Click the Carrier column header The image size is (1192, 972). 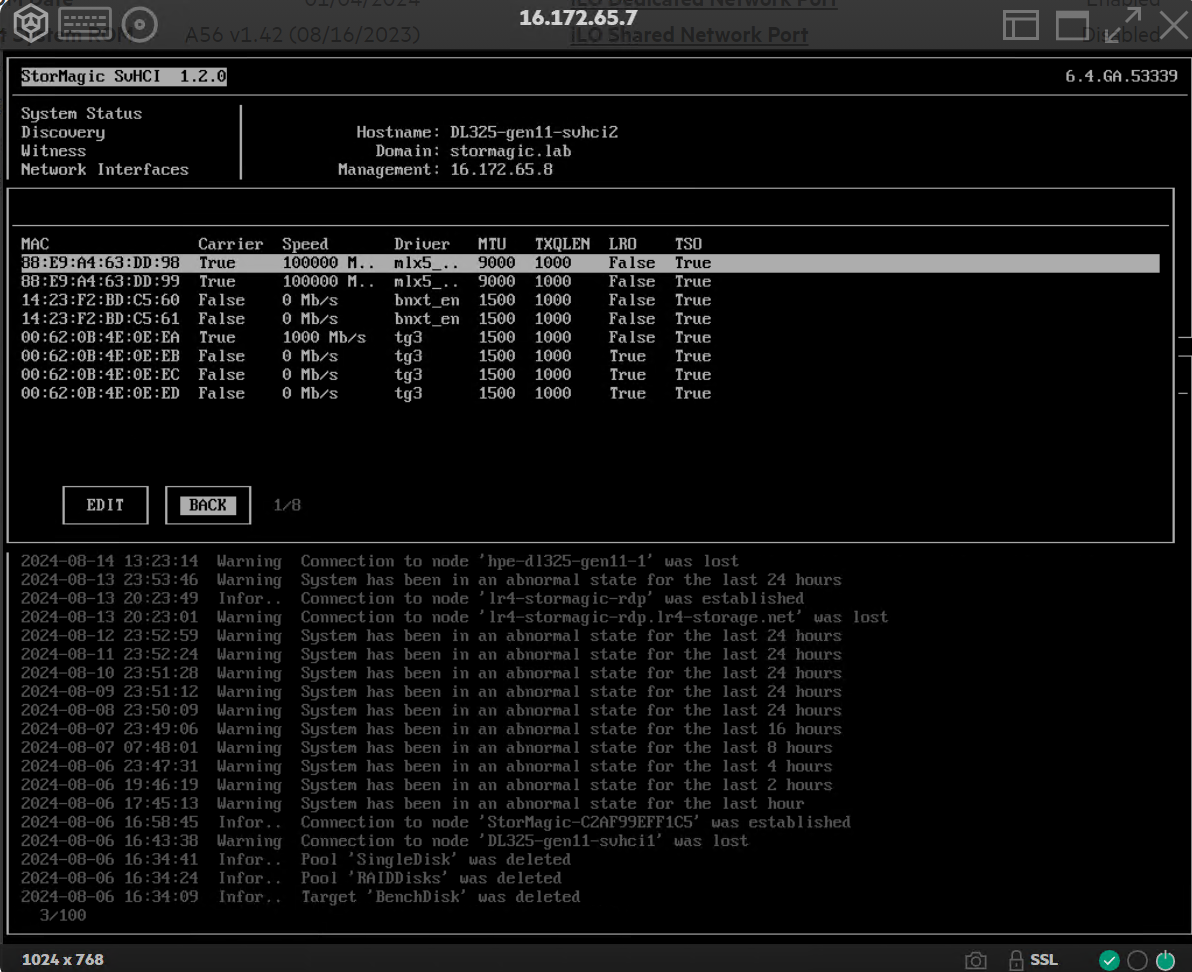230,244
